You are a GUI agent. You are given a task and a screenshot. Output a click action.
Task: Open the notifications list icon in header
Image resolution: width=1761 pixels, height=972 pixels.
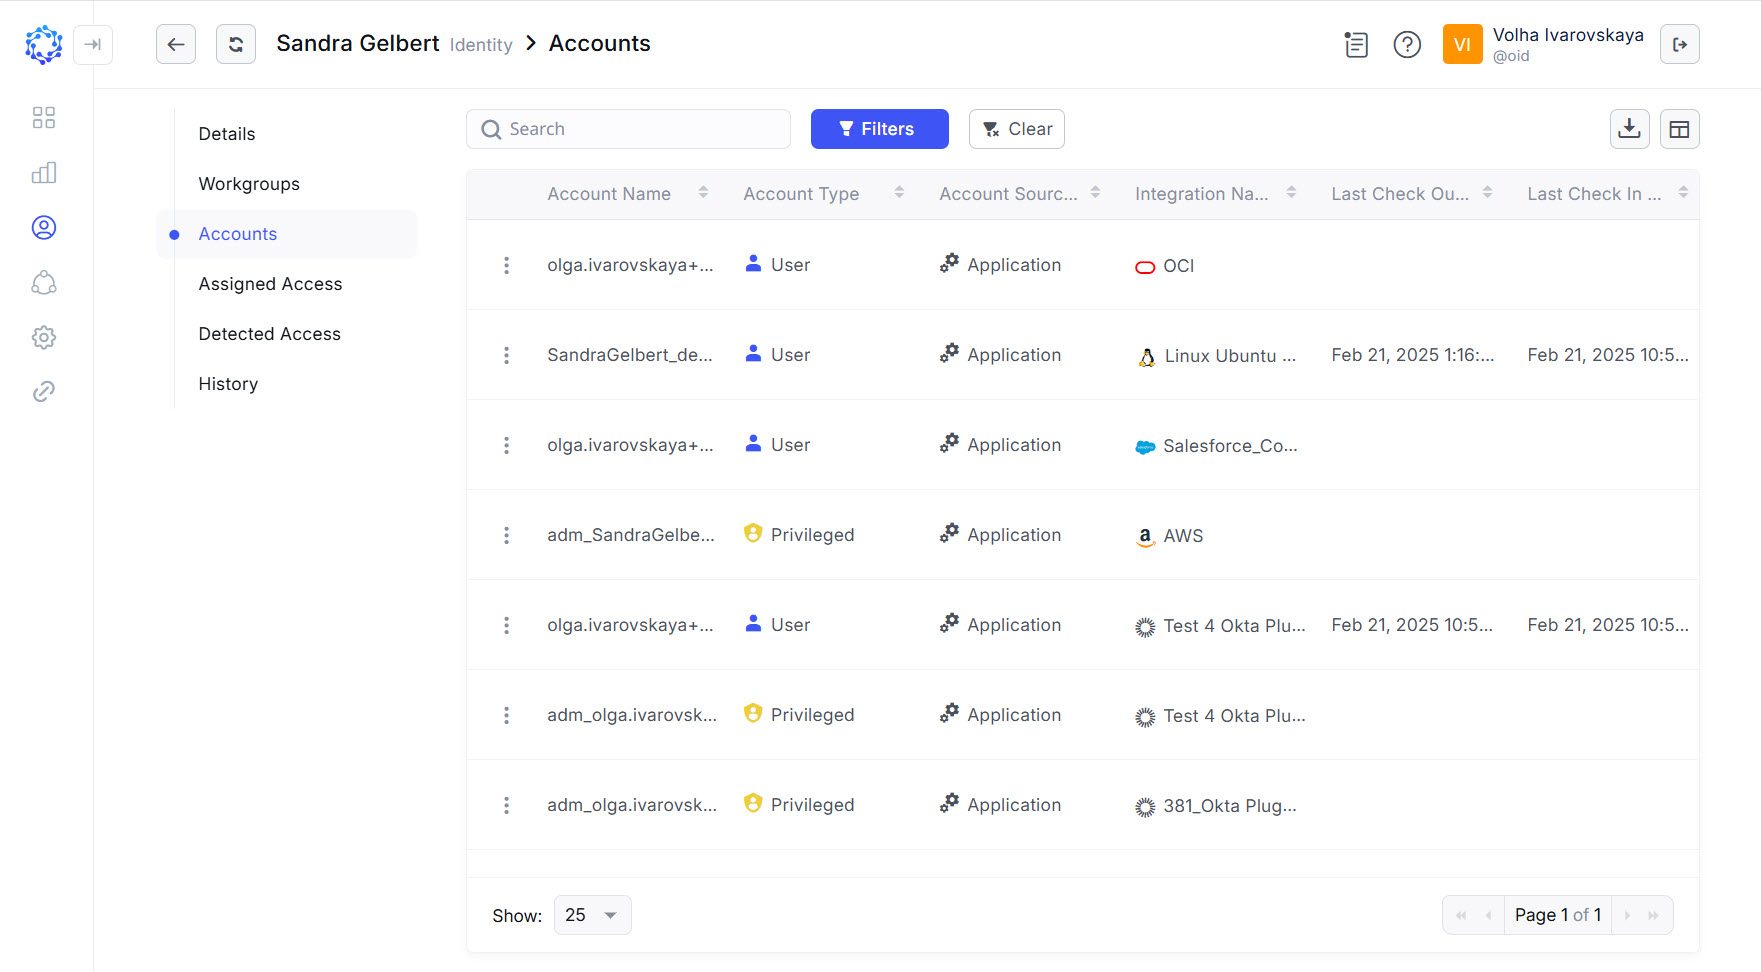(x=1356, y=44)
